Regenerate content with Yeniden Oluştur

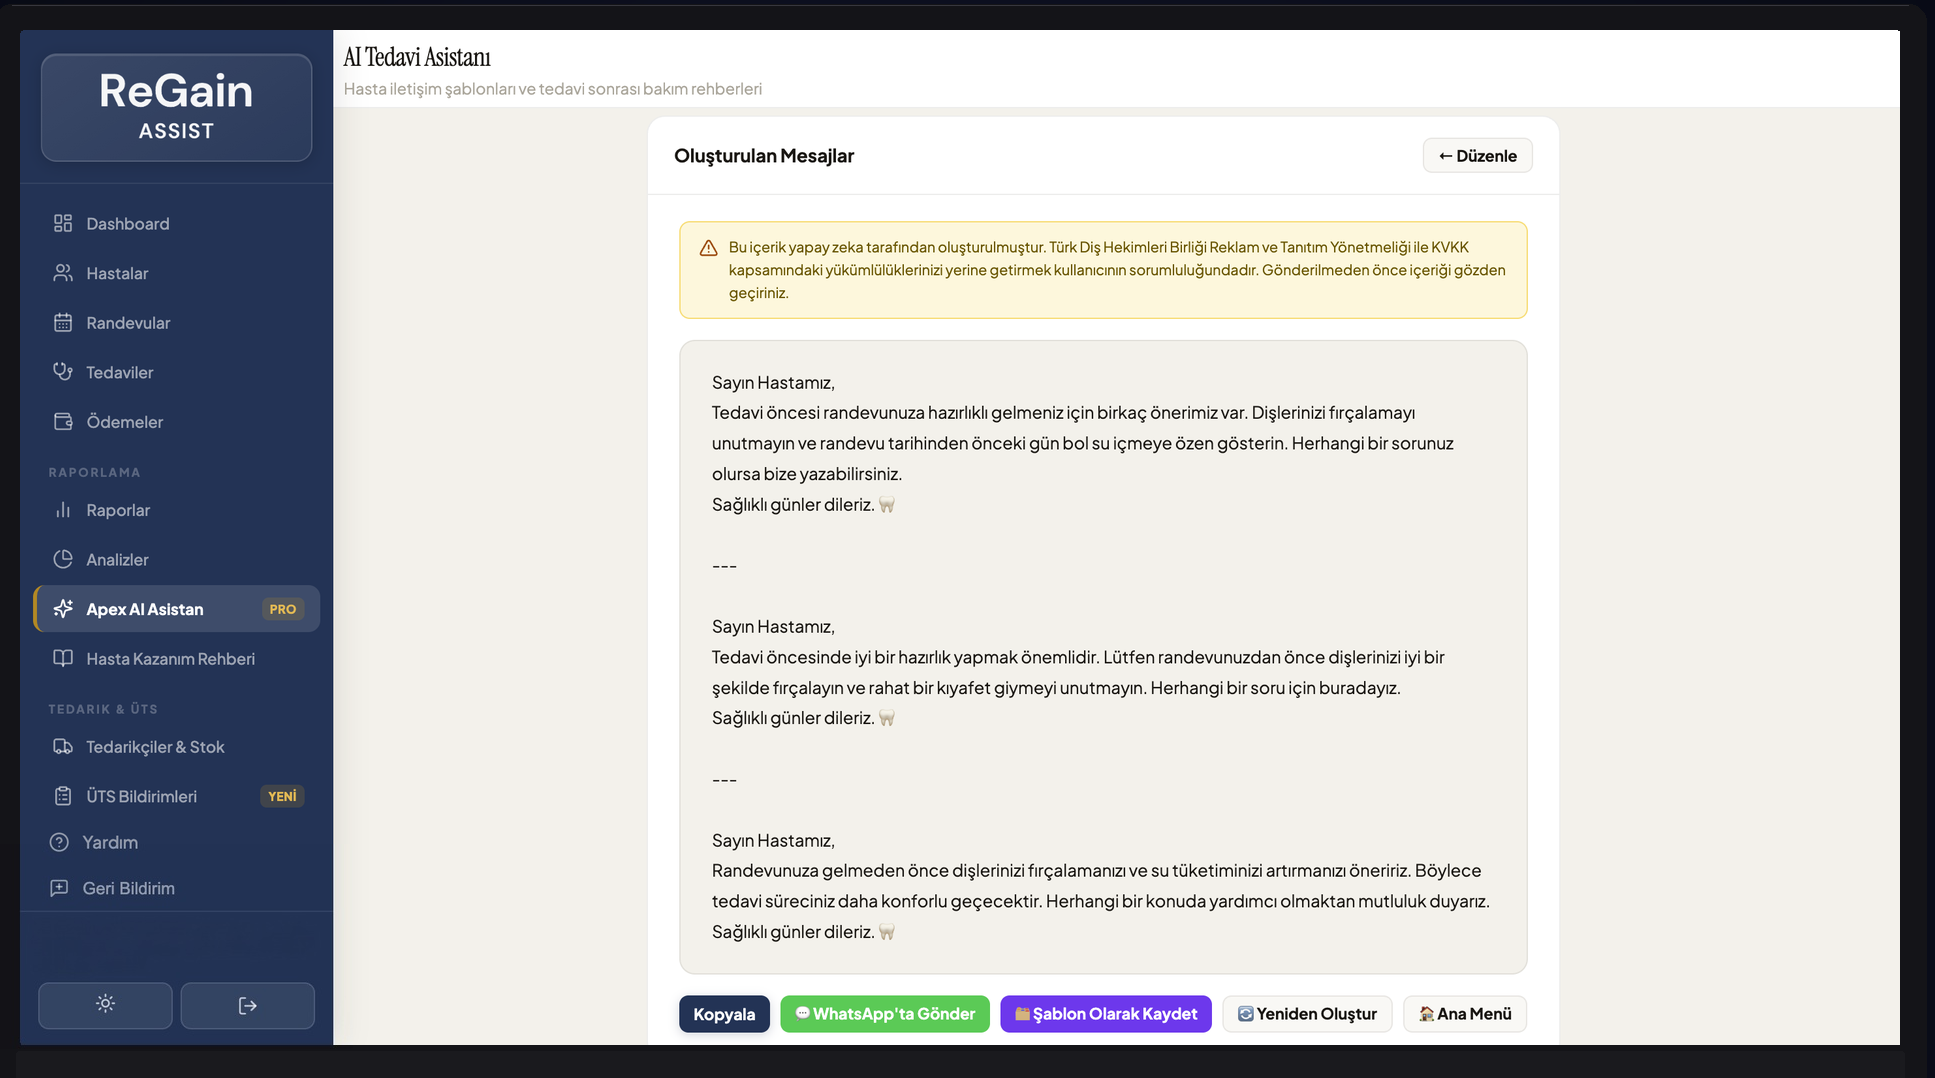click(1307, 1013)
